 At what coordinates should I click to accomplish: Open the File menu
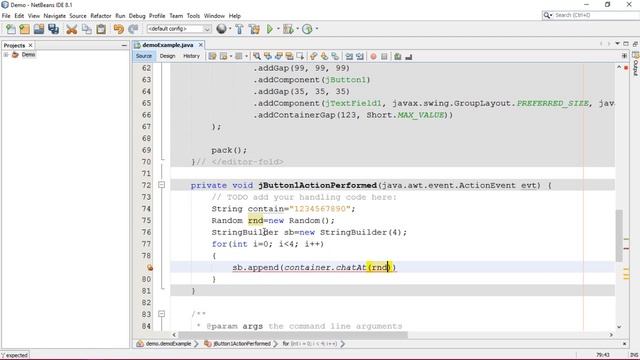[x=6, y=16]
